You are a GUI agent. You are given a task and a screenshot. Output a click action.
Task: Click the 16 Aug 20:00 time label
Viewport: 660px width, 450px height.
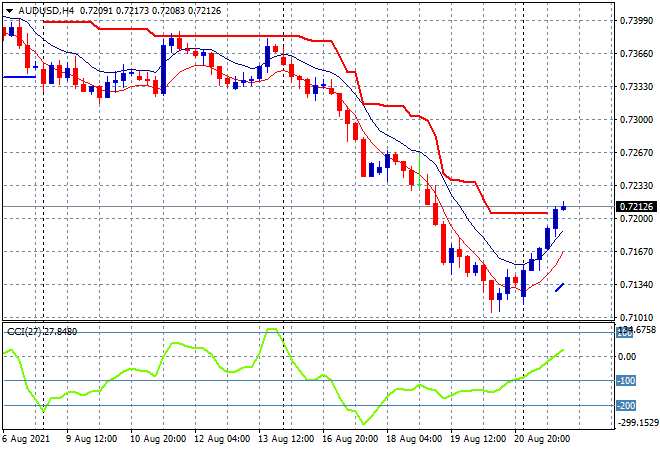pos(350,439)
